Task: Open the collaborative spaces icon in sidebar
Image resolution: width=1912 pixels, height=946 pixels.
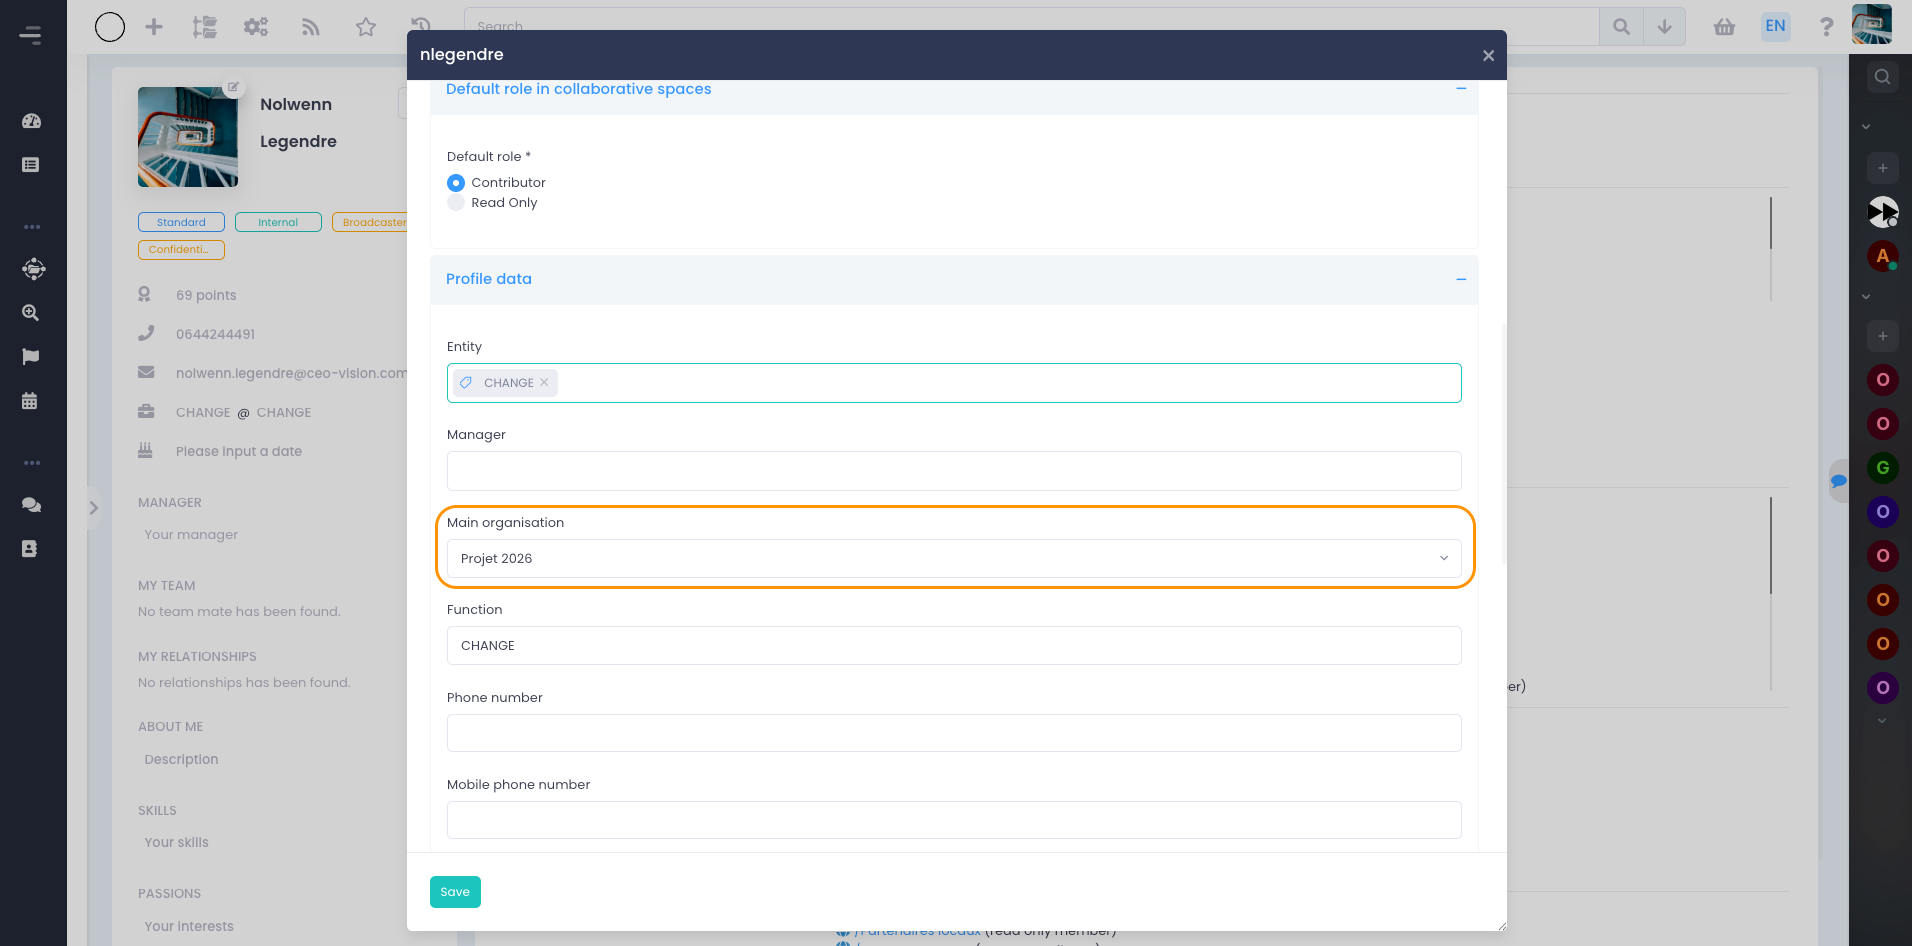Action: pos(33,269)
